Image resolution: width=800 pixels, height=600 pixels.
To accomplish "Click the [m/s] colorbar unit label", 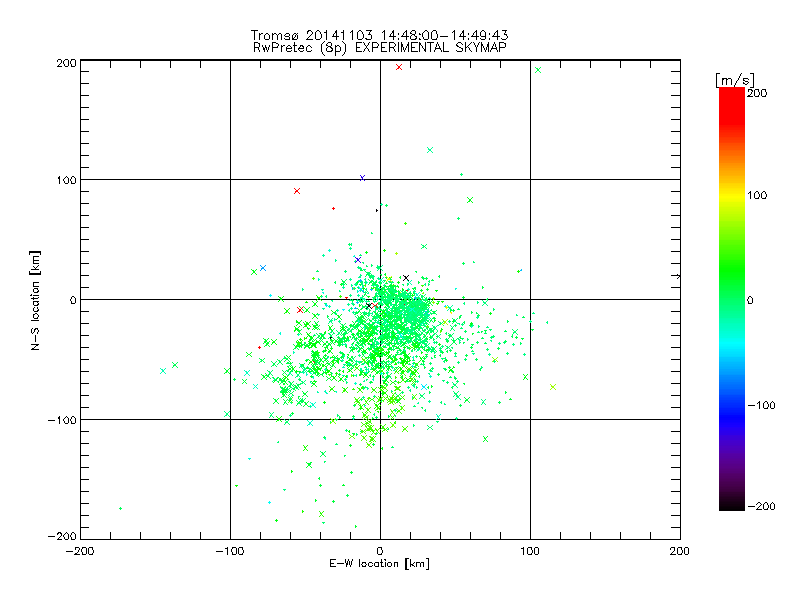I will pos(734,78).
